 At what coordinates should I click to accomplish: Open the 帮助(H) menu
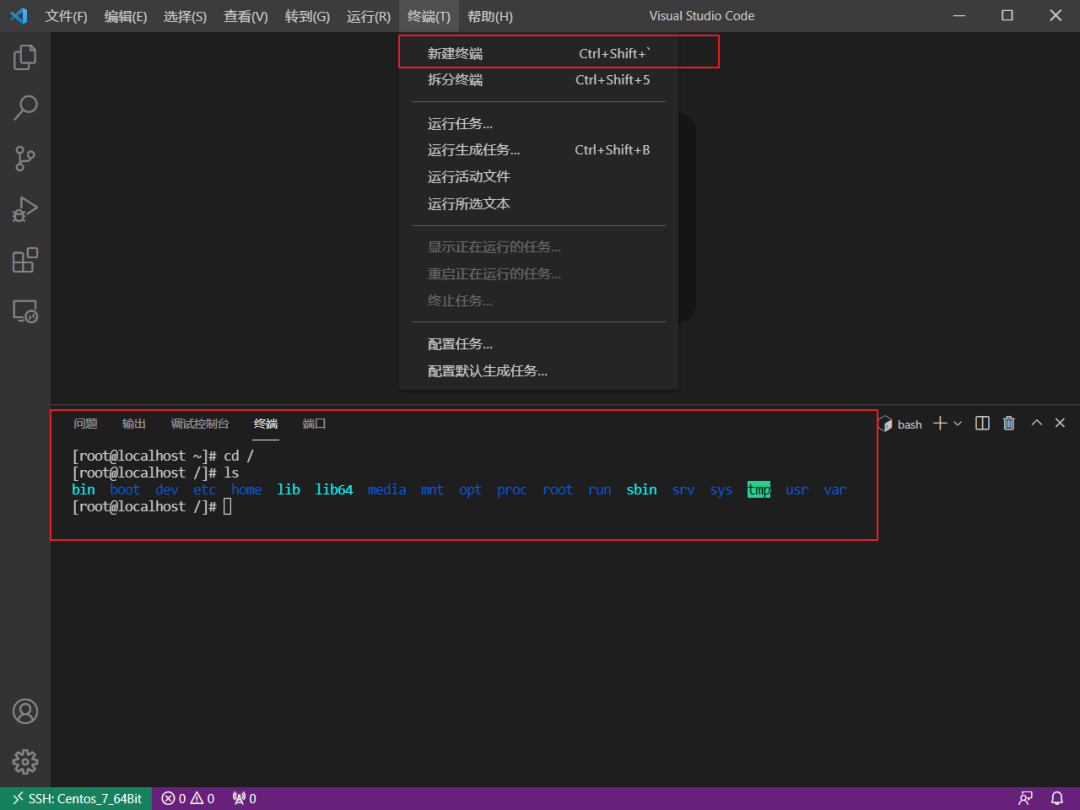click(x=490, y=17)
